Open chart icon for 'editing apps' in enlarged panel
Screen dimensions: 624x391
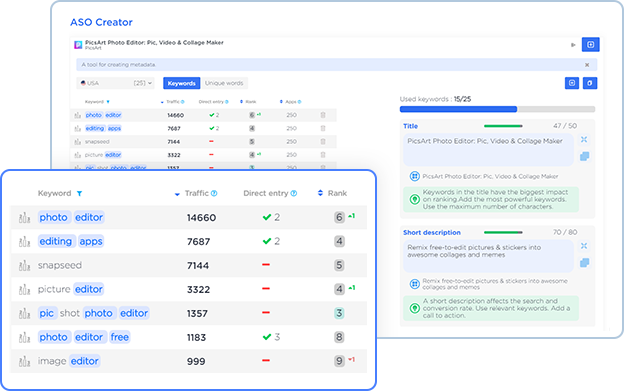[x=24, y=241]
